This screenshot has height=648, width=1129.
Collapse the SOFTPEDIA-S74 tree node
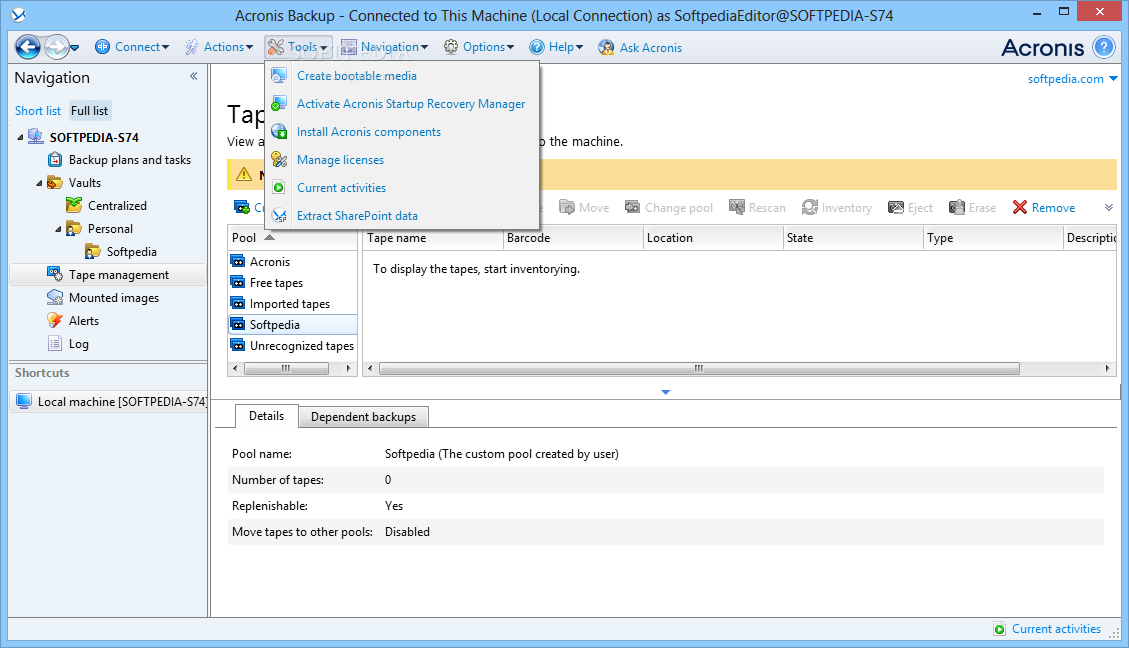(20, 138)
